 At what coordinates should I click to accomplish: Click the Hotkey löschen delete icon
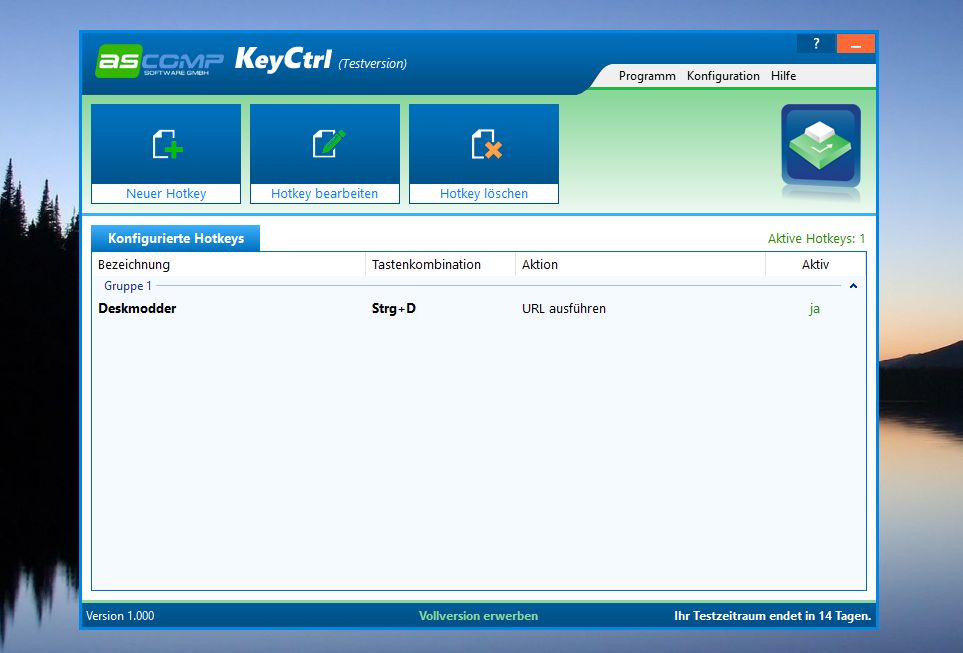click(x=486, y=144)
